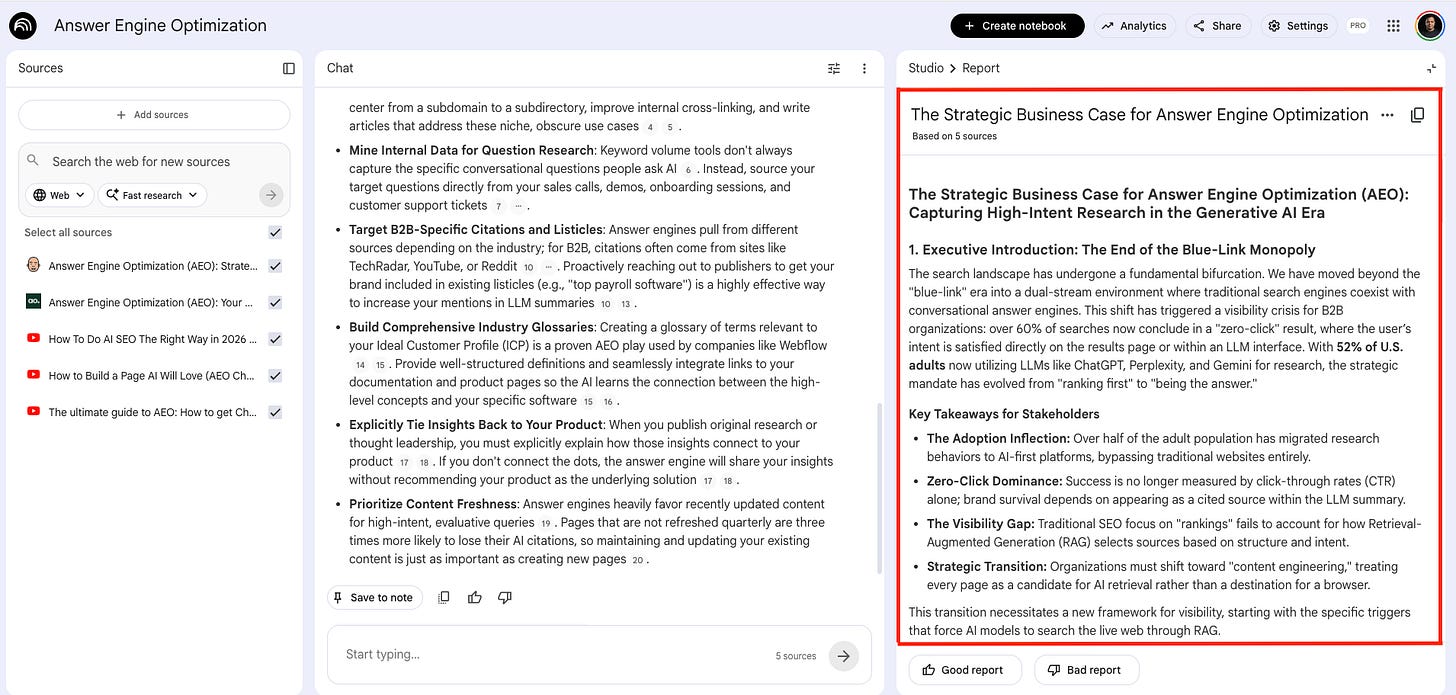Open citation 19 in Content Freshness bullet

pos(545,523)
